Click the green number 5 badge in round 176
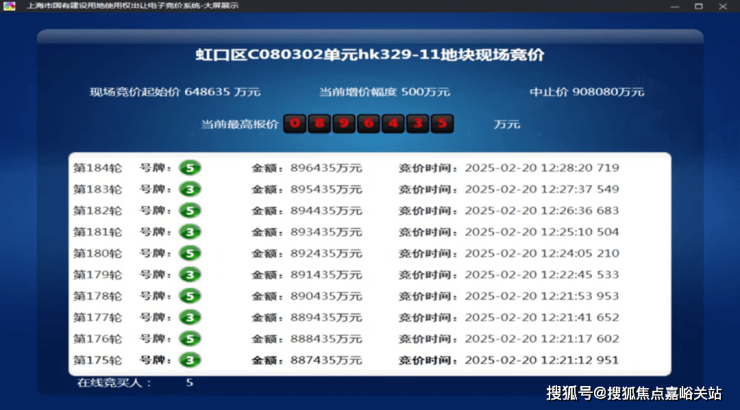The image size is (740, 410). (x=190, y=339)
